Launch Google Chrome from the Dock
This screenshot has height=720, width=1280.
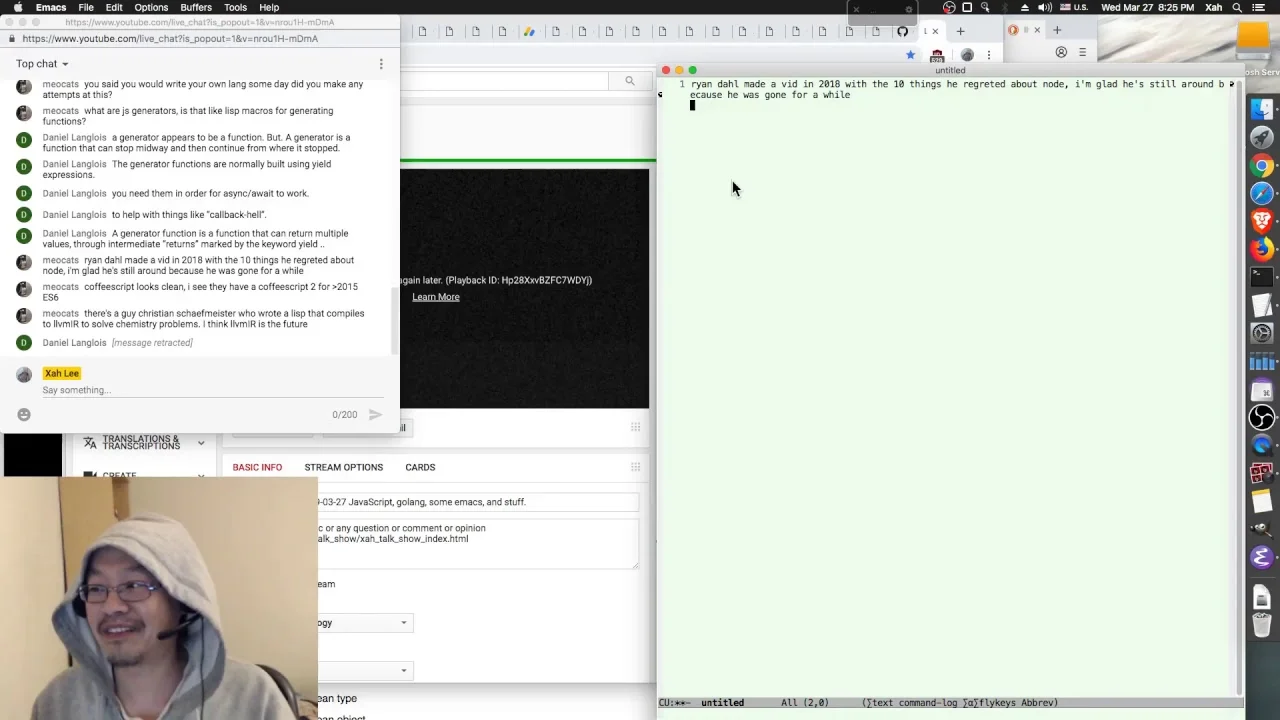pos(1262,166)
